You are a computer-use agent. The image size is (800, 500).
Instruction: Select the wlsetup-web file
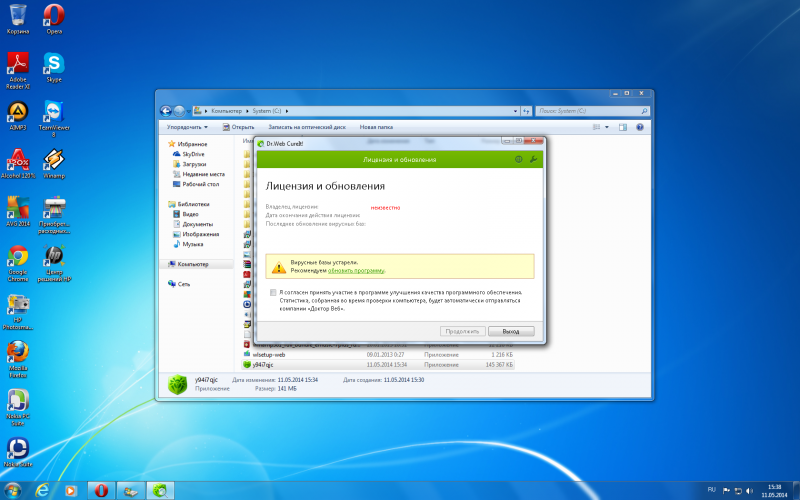pos(378,355)
